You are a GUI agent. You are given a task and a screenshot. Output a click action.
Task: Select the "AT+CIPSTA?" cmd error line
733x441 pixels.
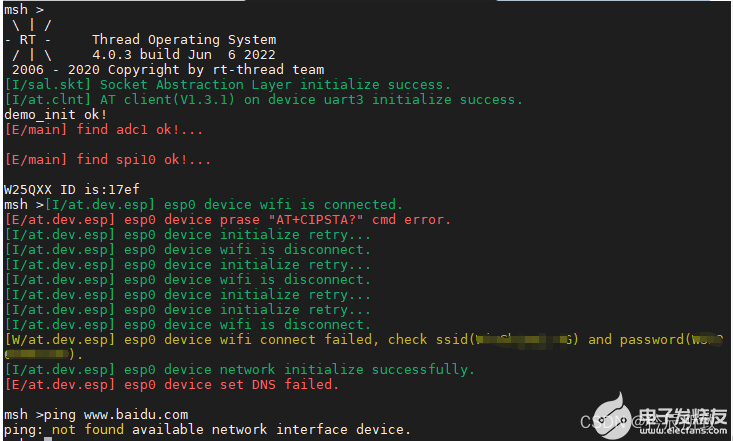(x=228, y=219)
